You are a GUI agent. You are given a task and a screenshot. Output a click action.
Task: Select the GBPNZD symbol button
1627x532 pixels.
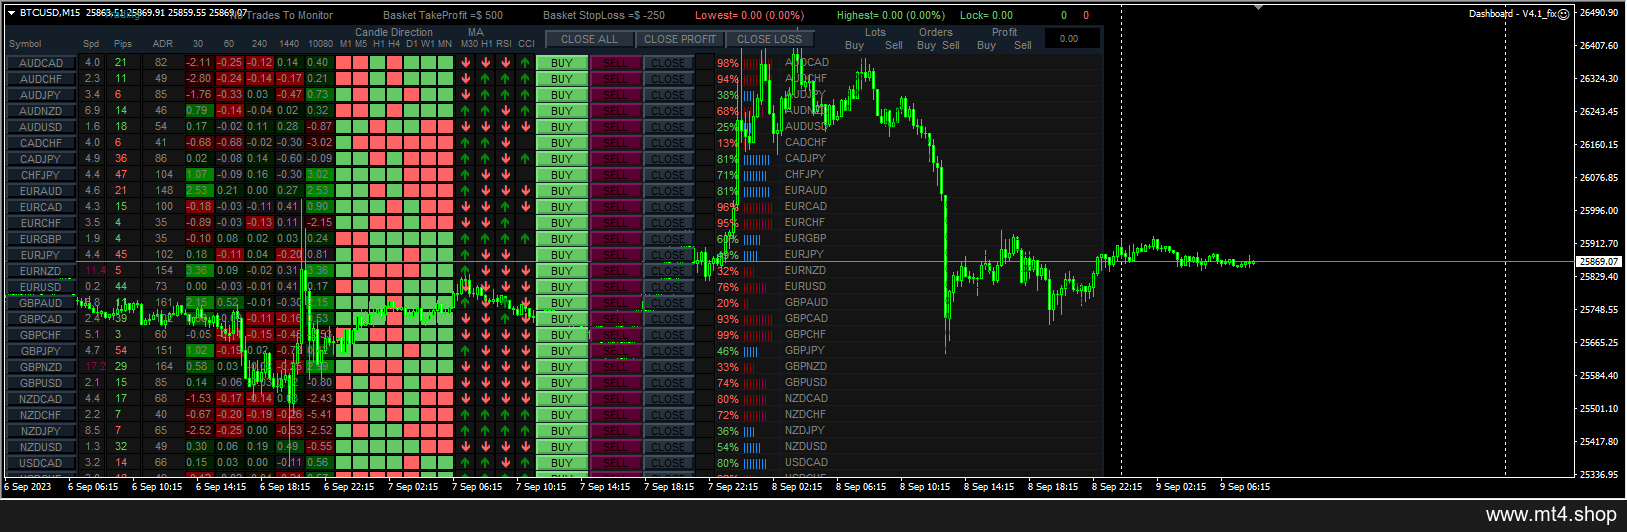pyautogui.click(x=41, y=367)
